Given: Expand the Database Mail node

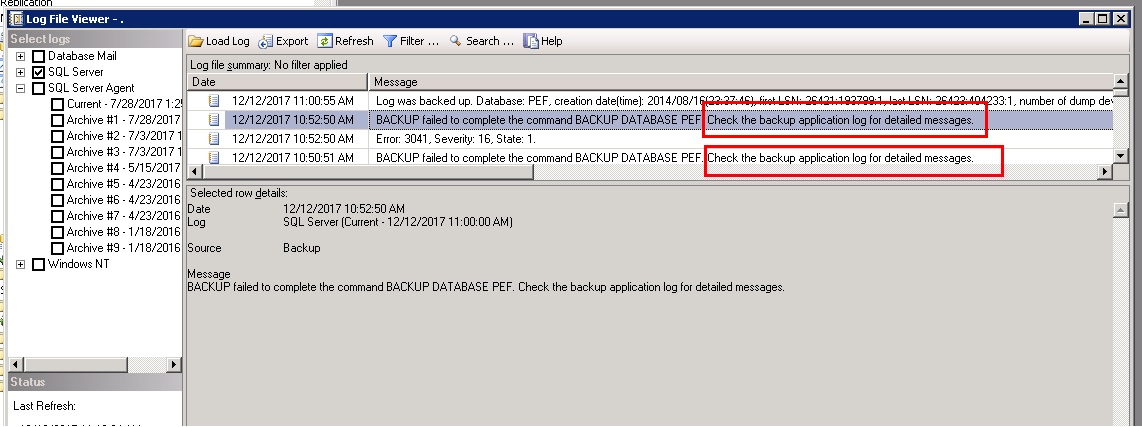Looking at the screenshot, I should [20, 56].
